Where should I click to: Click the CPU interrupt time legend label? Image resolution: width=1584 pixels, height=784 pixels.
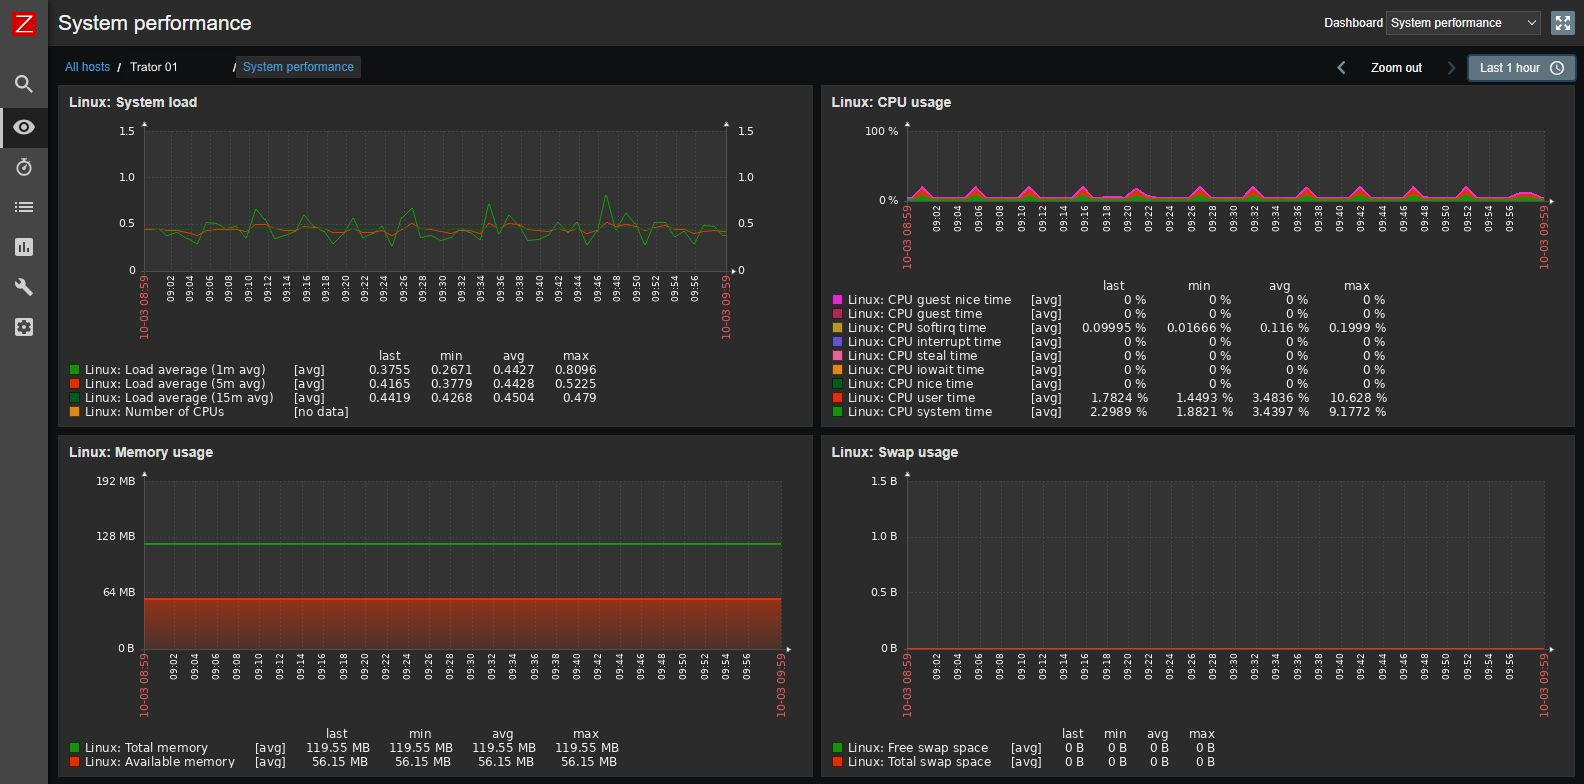(x=924, y=342)
